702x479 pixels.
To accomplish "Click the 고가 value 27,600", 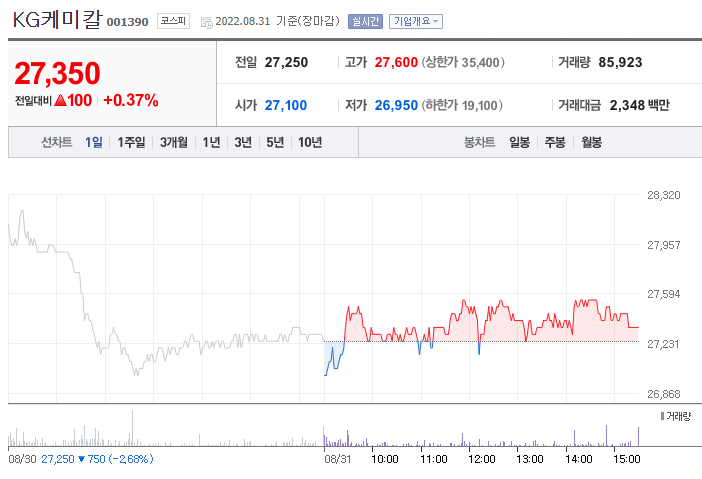I will (x=396, y=62).
